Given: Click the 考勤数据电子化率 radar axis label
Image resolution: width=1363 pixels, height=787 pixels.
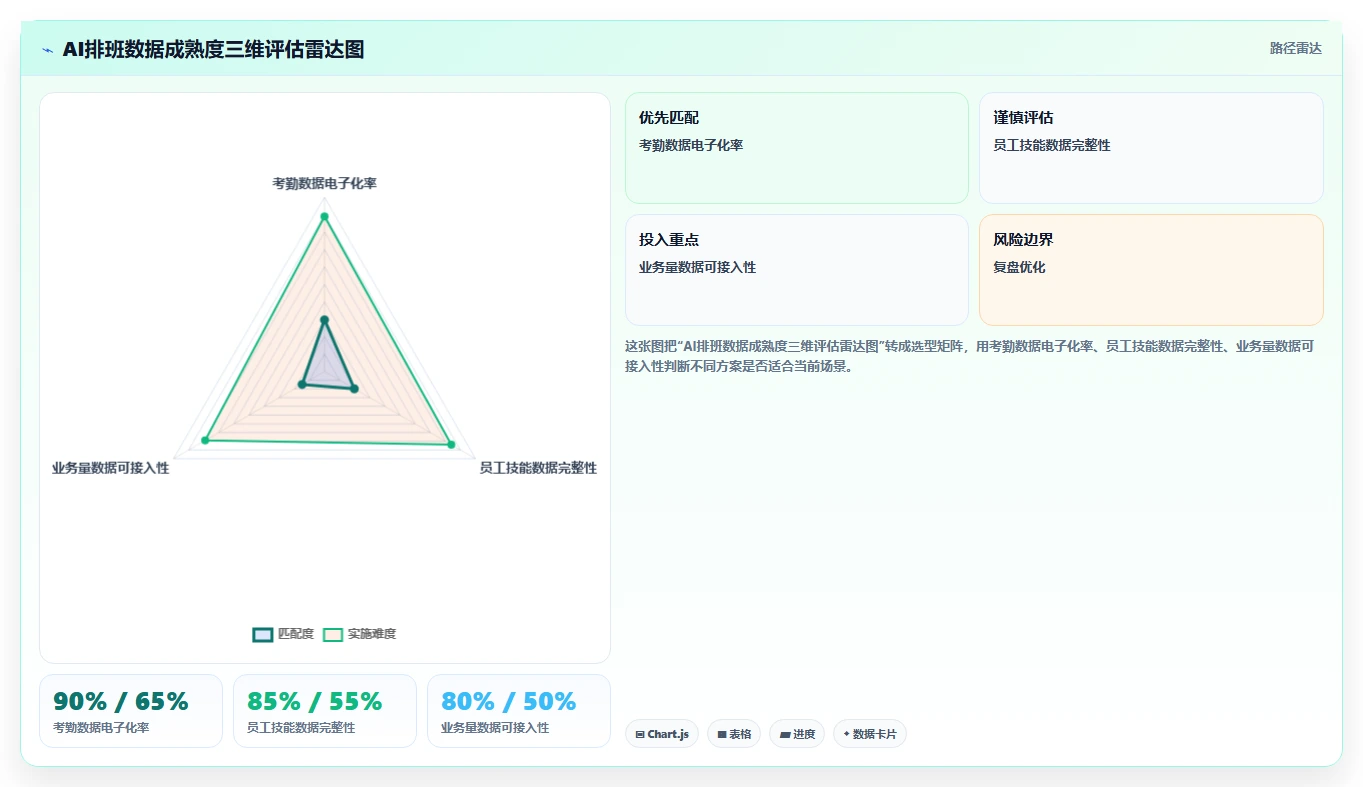Looking at the screenshot, I should pos(325,184).
